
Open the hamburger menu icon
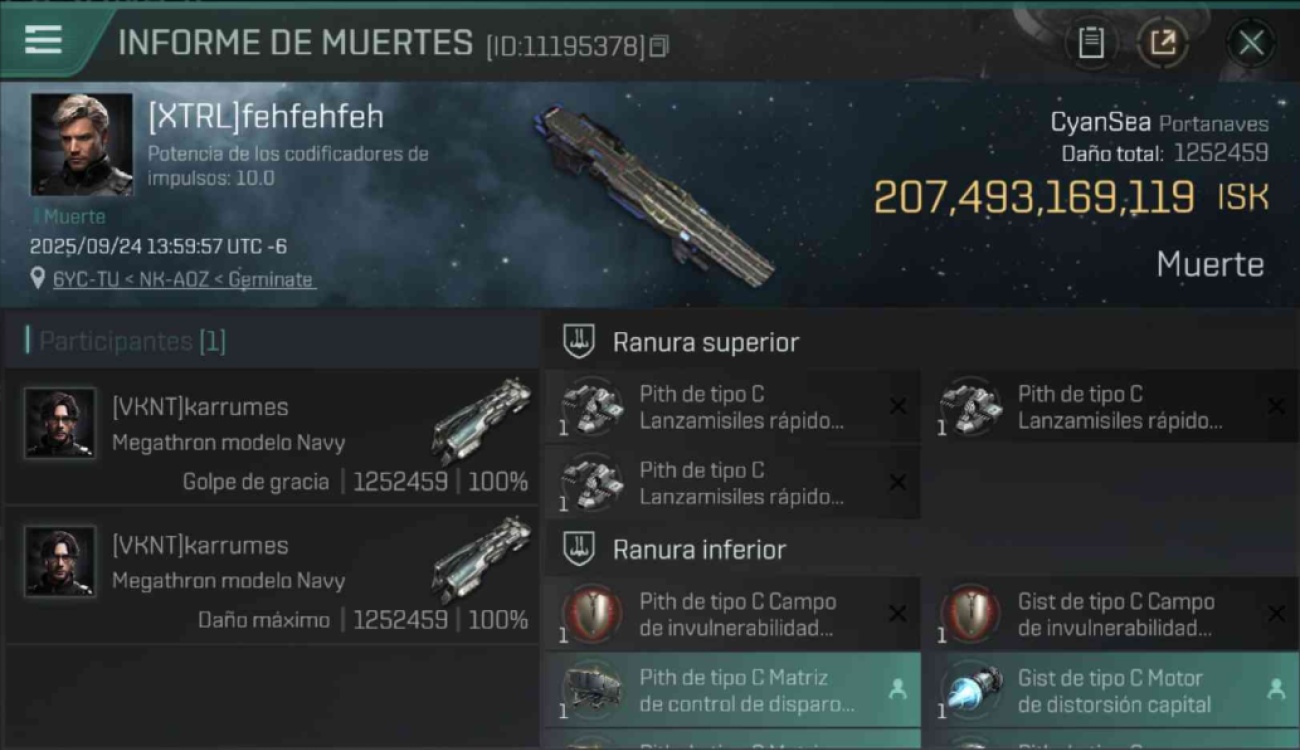coord(43,40)
